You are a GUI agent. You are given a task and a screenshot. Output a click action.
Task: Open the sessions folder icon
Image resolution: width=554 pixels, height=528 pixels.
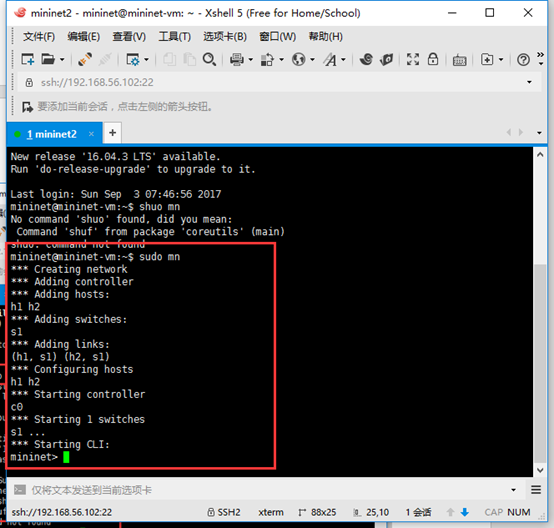click(48, 59)
